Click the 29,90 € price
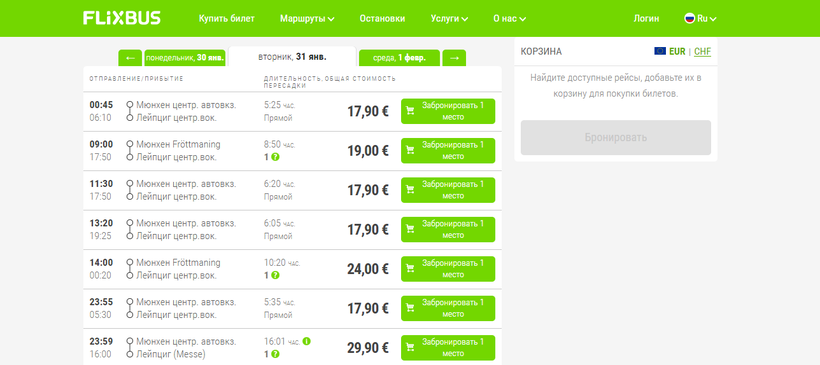 pyautogui.click(x=368, y=348)
